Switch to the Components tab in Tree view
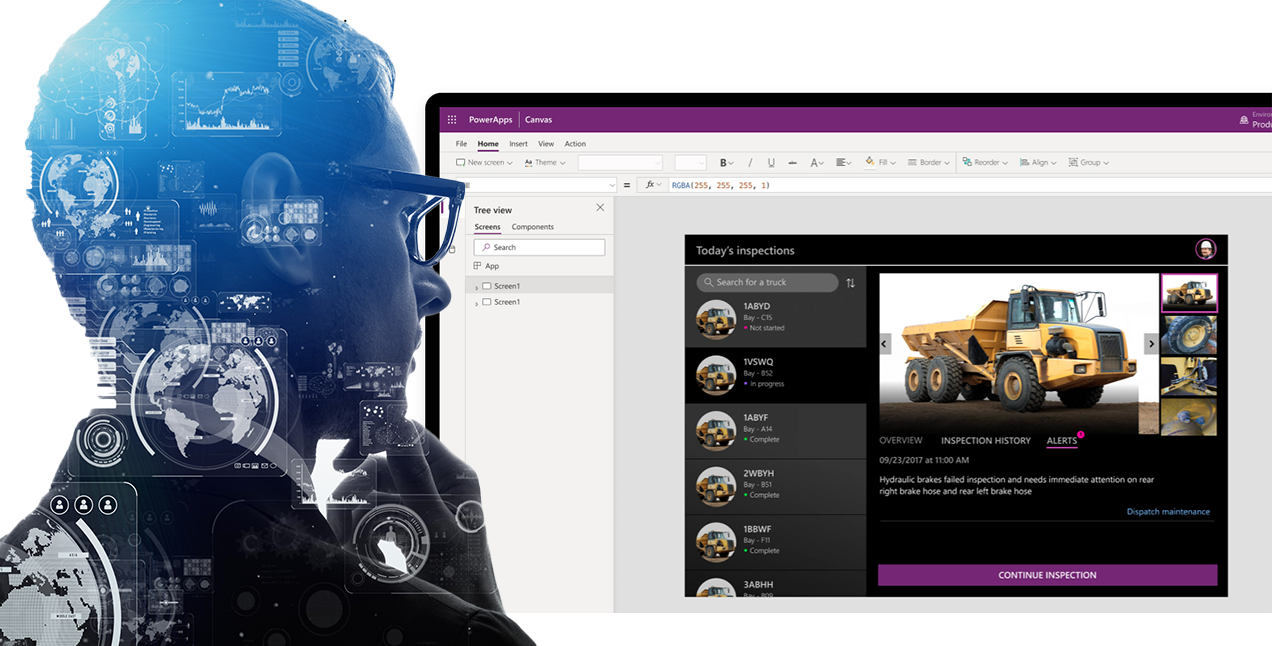Viewport: 1280px width, 646px height. coord(533,227)
